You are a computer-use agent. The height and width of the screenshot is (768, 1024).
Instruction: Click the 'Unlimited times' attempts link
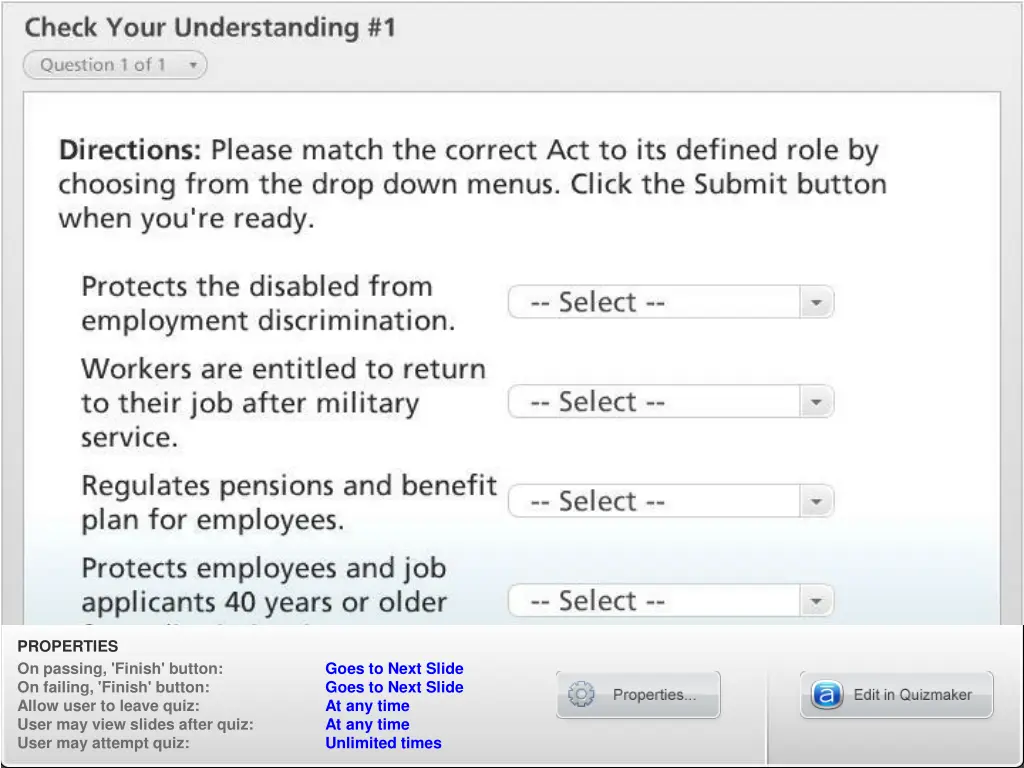(x=383, y=743)
